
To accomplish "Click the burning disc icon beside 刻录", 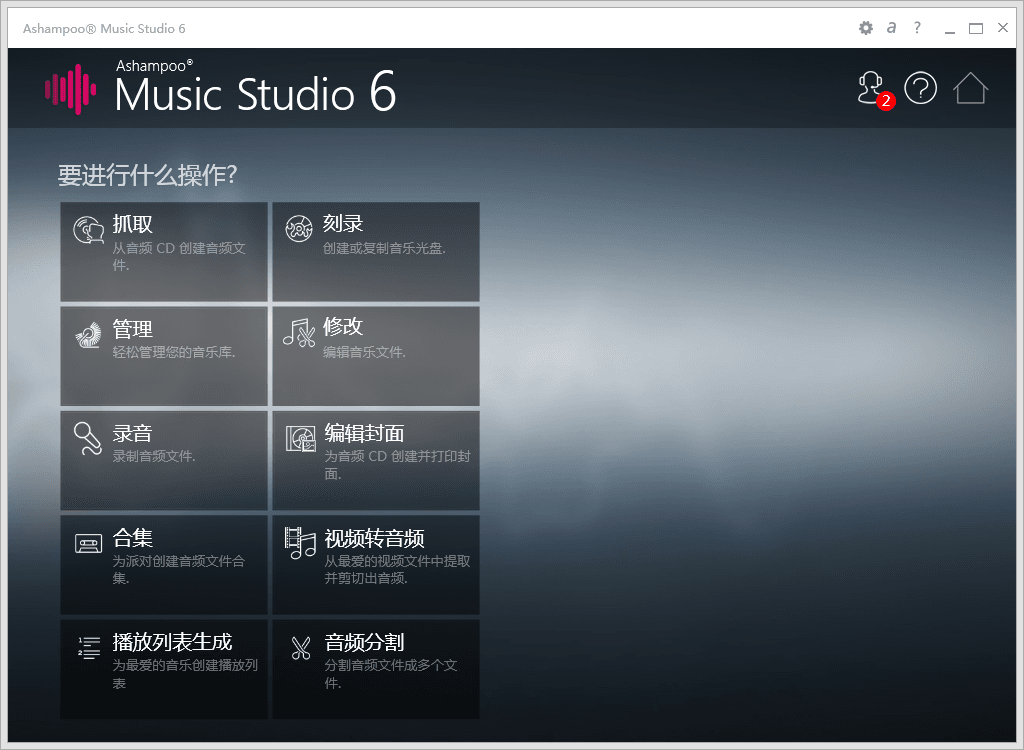I will (x=300, y=229).
